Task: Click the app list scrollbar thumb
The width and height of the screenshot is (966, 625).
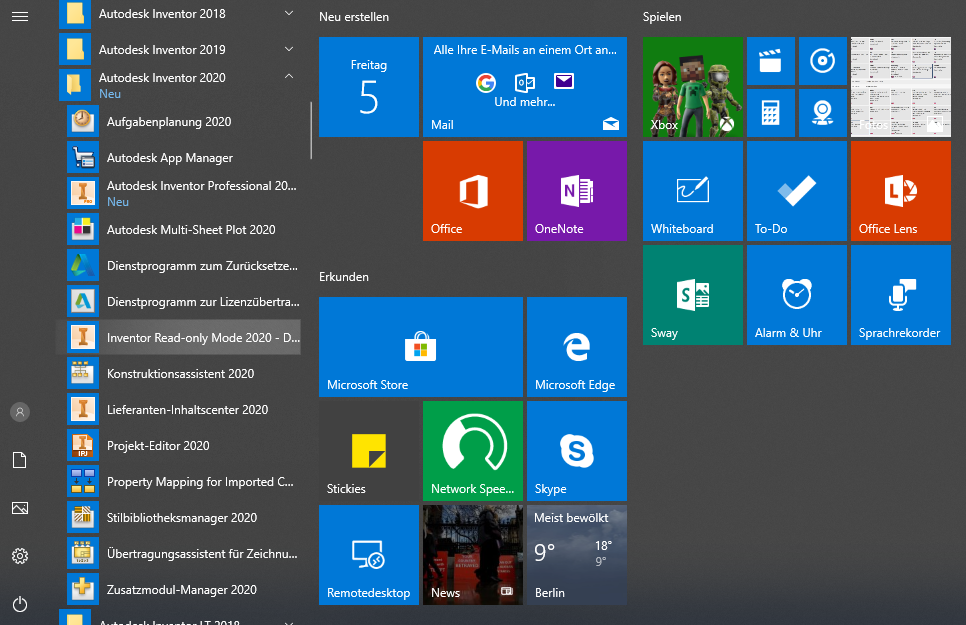Action: (311, 130)
